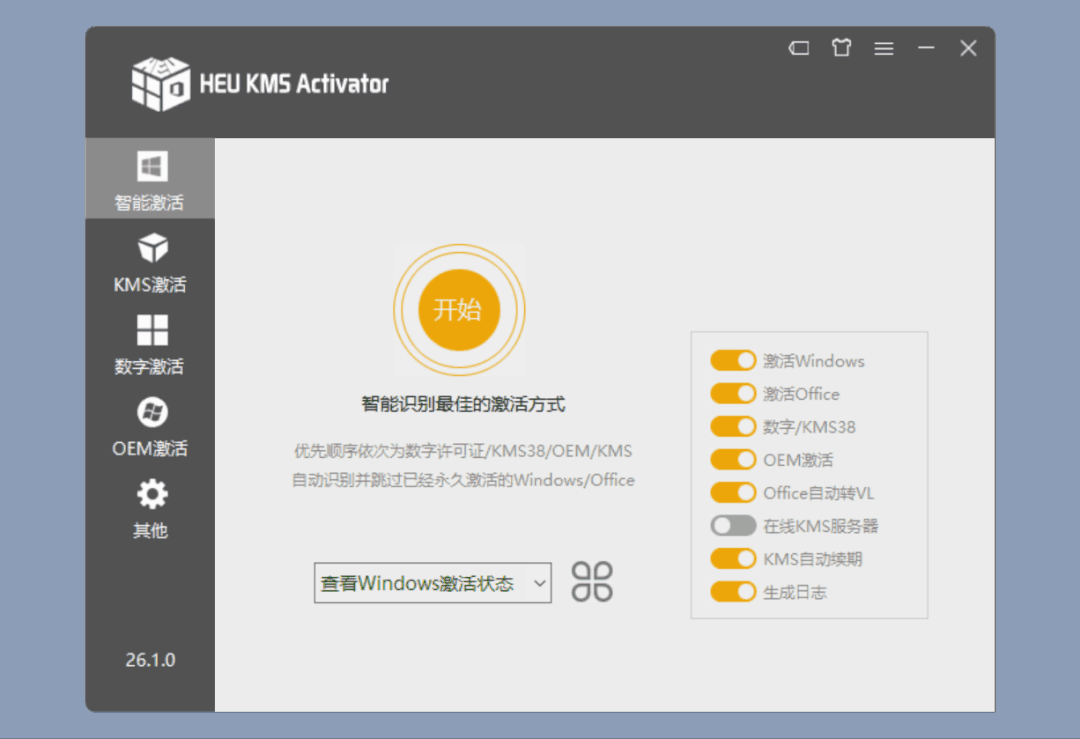Open the skin shirt icon

pyautogui.click(x=841, y=48)
